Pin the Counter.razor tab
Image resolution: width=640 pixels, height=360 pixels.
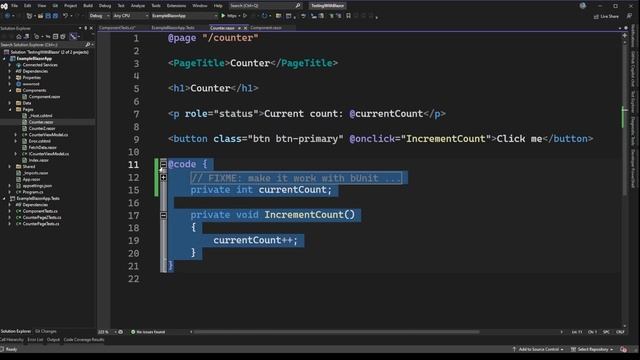point(239,28)
